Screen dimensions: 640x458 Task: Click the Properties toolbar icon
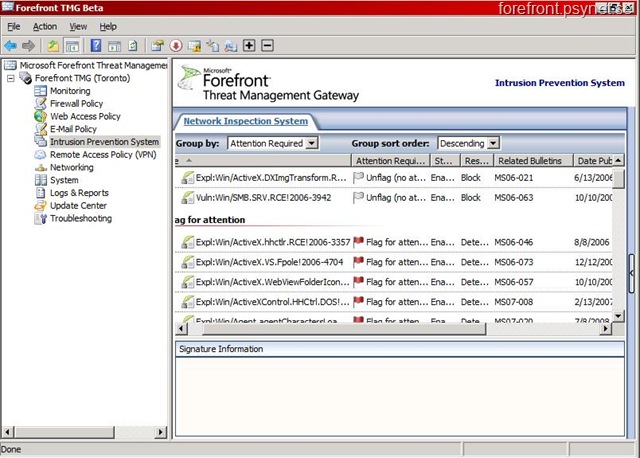click(158, 45)
